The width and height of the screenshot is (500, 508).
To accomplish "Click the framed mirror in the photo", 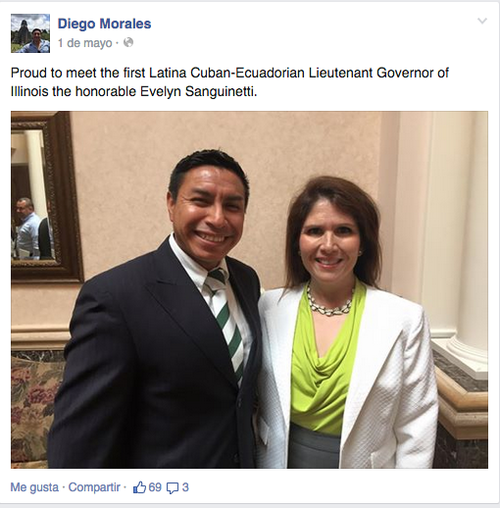I will [45, 197].
